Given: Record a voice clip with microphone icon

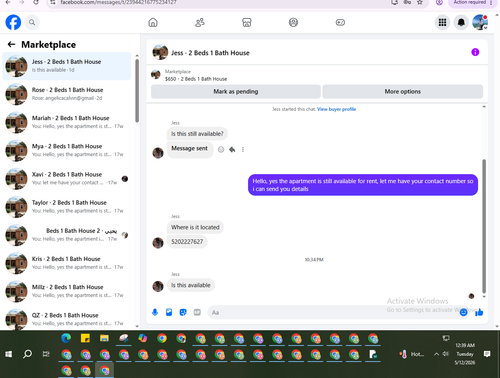Looking at the screenshot, I should [x=155, y=312].
